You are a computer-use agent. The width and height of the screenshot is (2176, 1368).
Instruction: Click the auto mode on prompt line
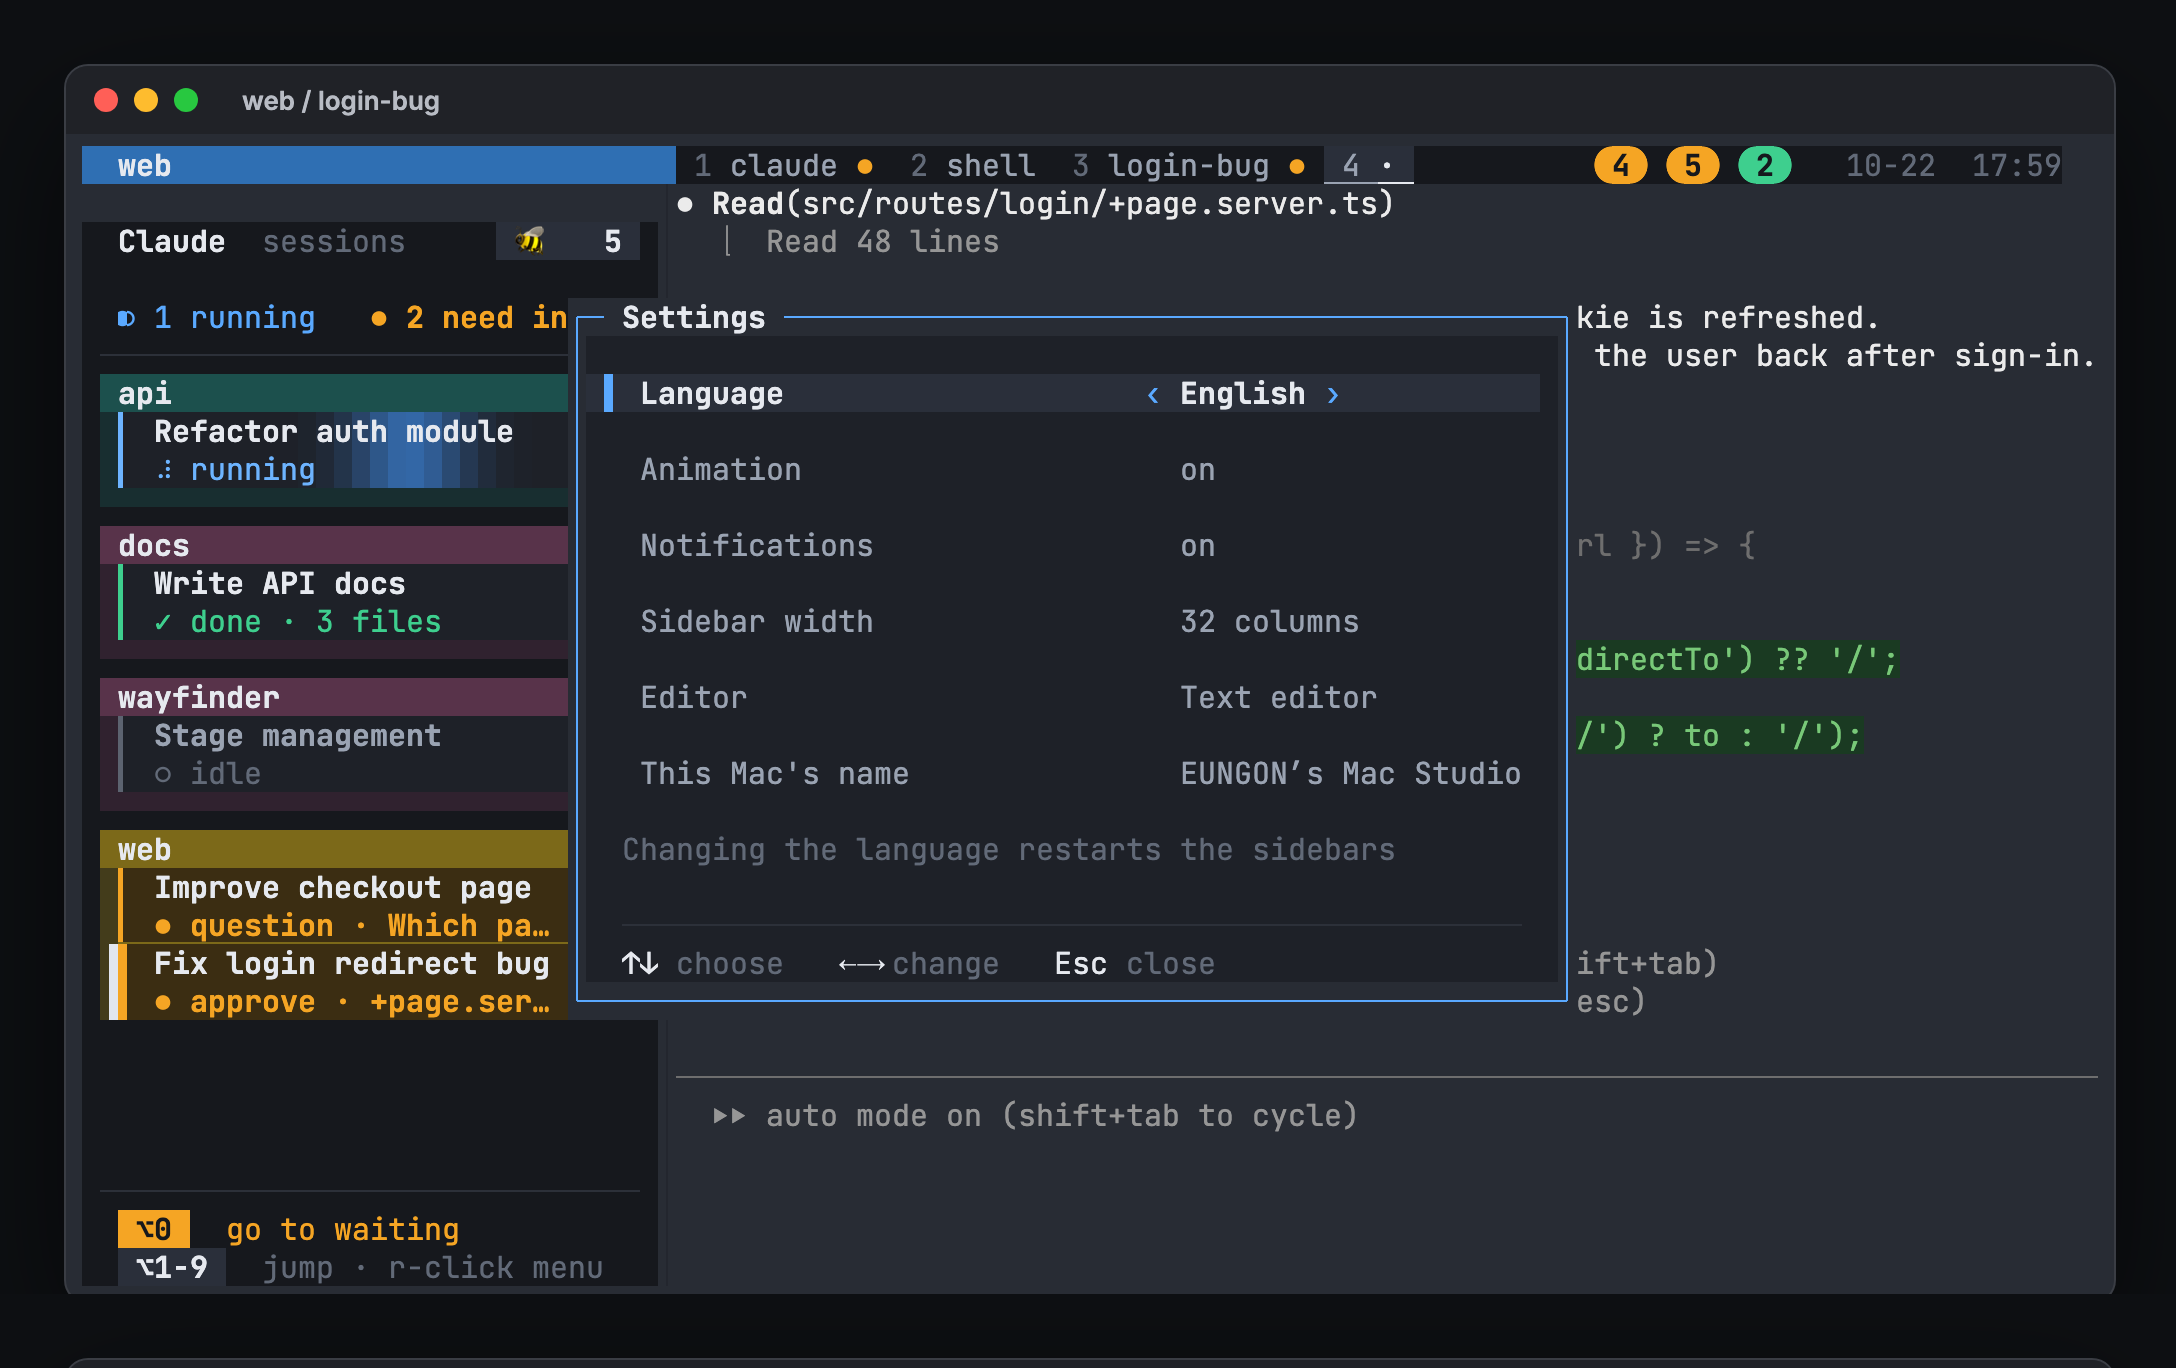1036,1115
